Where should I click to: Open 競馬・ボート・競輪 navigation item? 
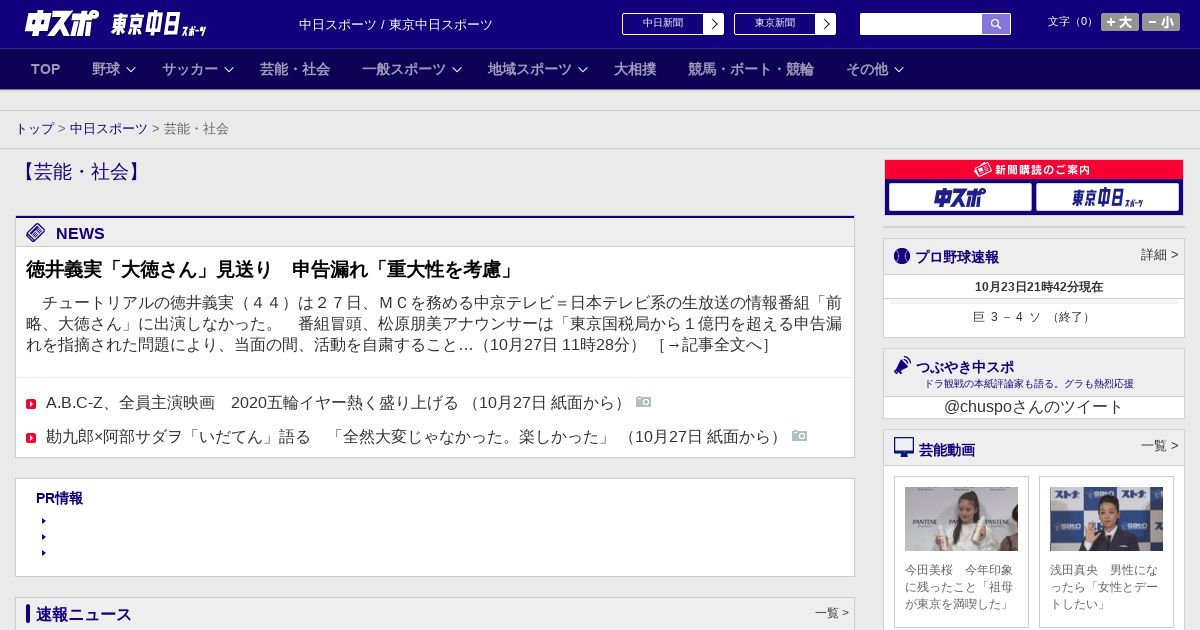751,69
